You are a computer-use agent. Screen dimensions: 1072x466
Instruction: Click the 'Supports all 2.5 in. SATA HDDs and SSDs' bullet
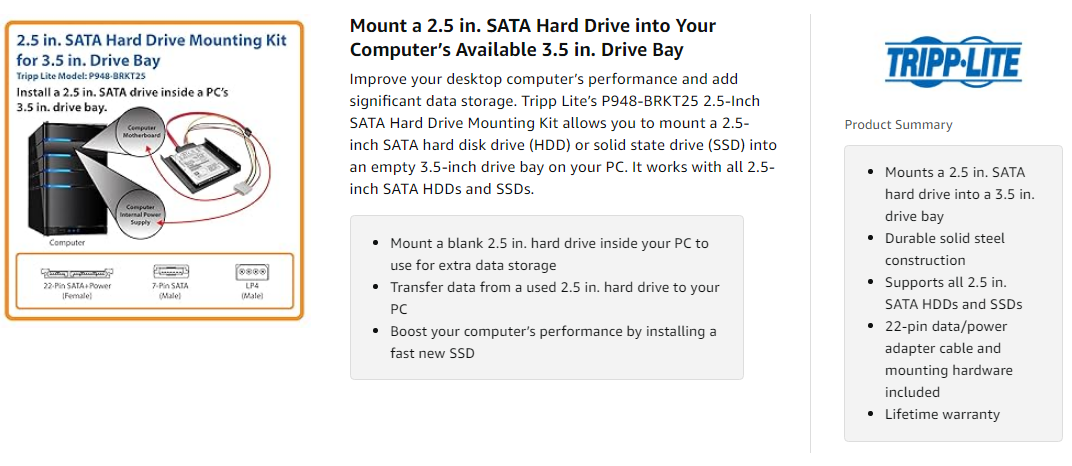tap(953, 293)
